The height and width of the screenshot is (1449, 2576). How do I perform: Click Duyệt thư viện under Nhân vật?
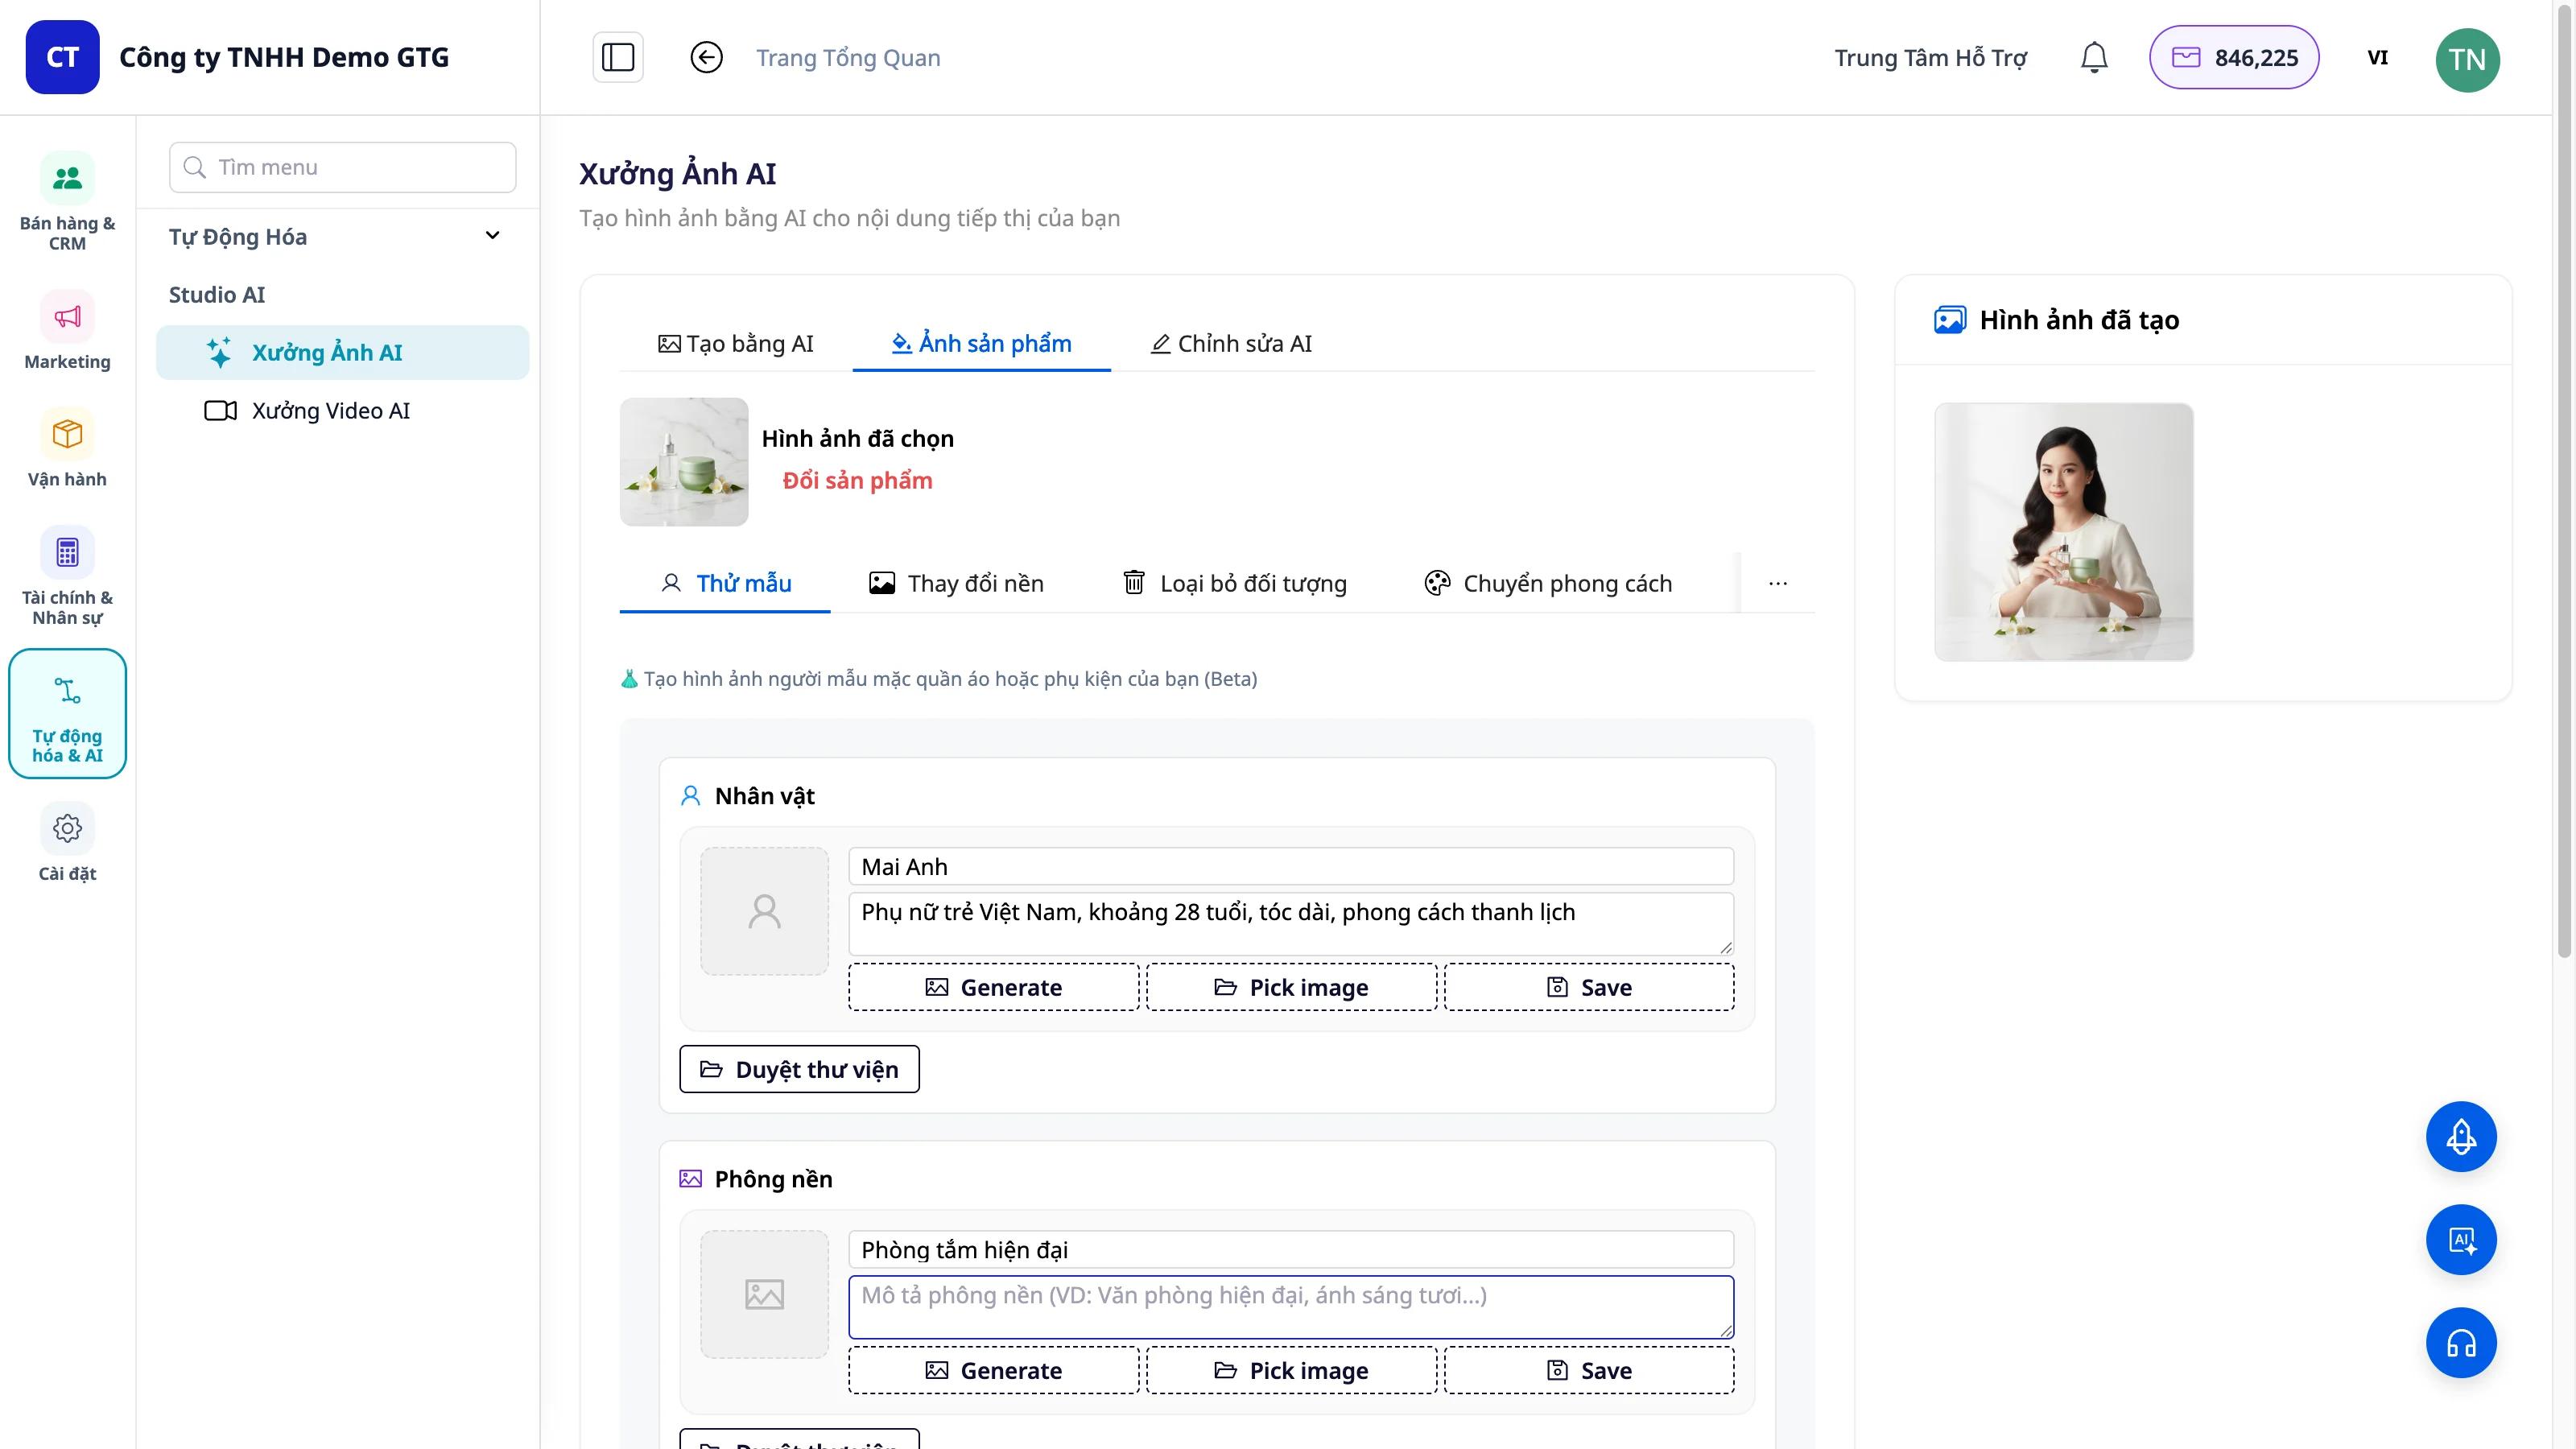(799, 1069)
